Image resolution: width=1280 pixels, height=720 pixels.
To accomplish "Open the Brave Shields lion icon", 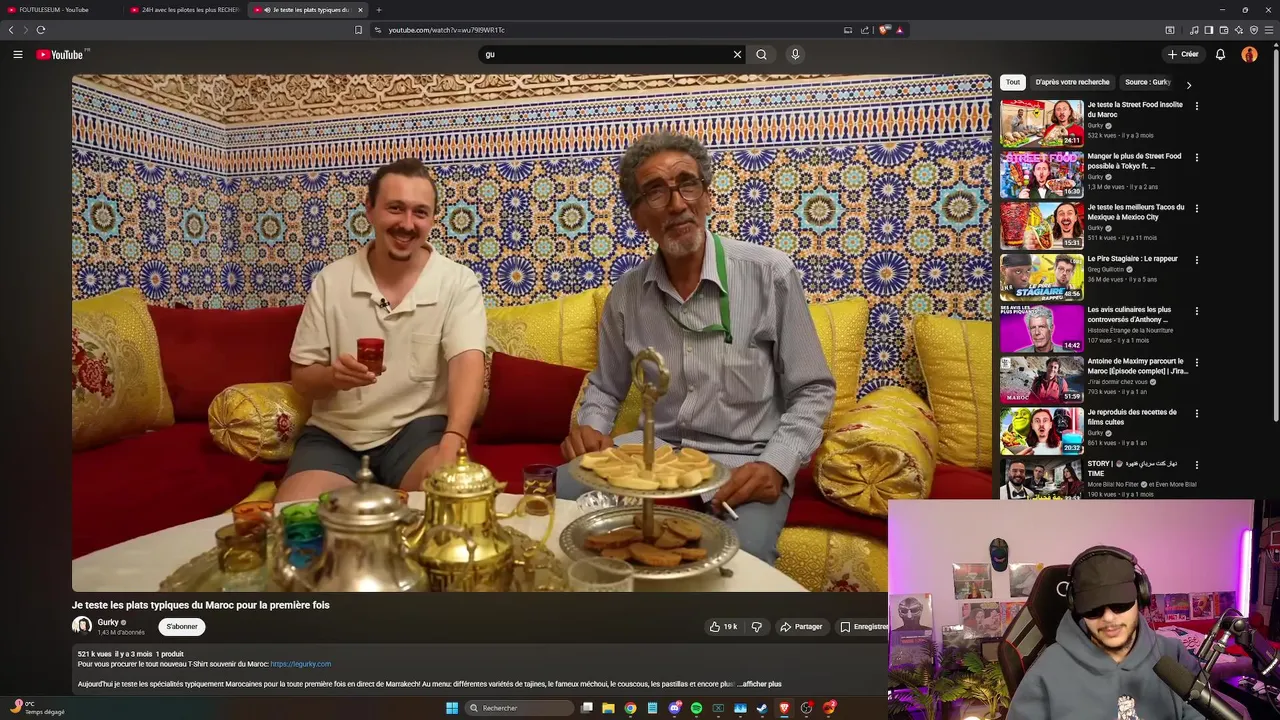I will [x=884, y=30].
